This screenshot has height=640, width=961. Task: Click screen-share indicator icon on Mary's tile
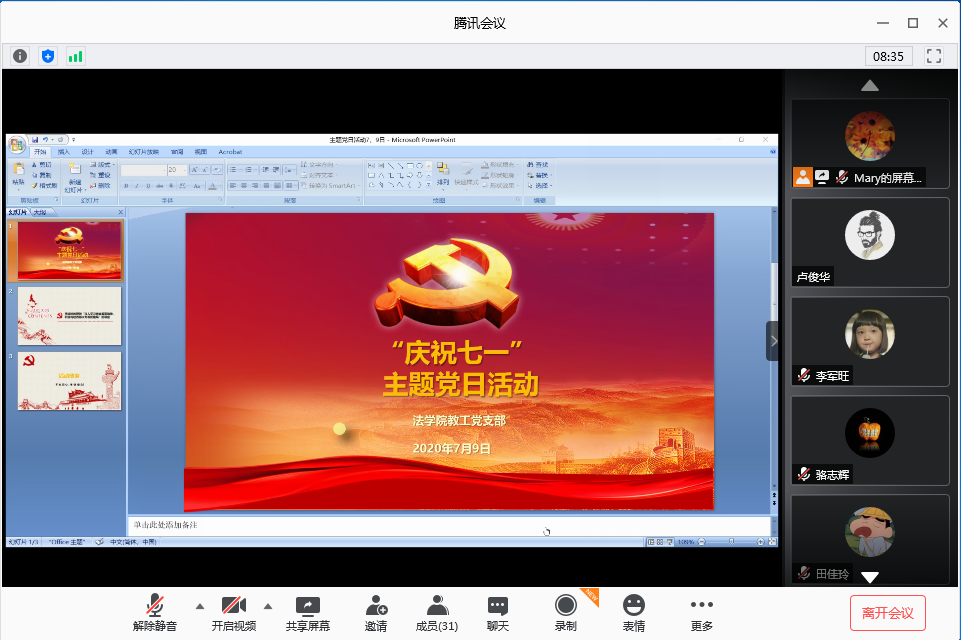pyautogui.click(x=822, y=177)
